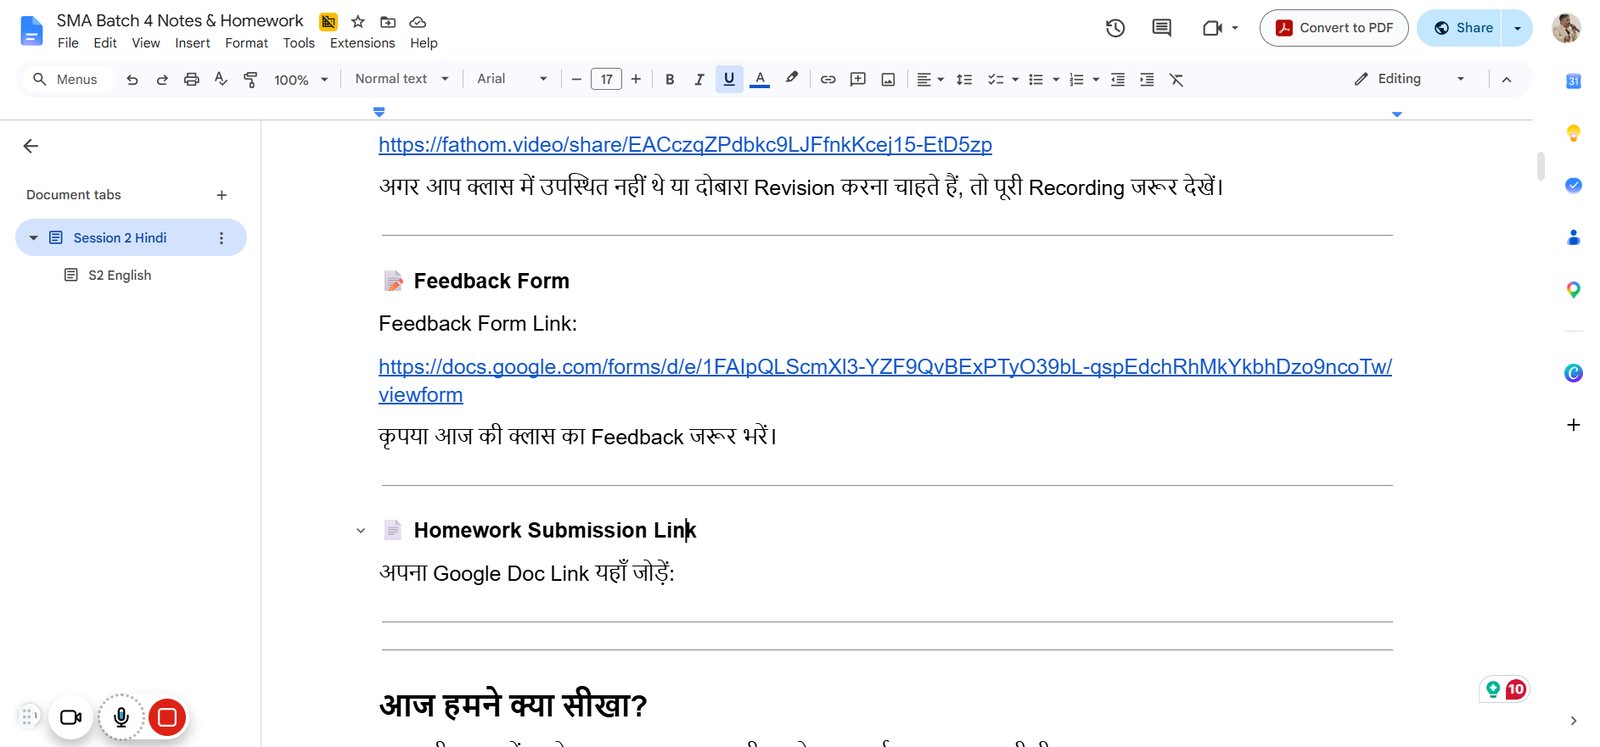
Task: Open the Google Forms feedback link
Action: (x=885, y=381)
